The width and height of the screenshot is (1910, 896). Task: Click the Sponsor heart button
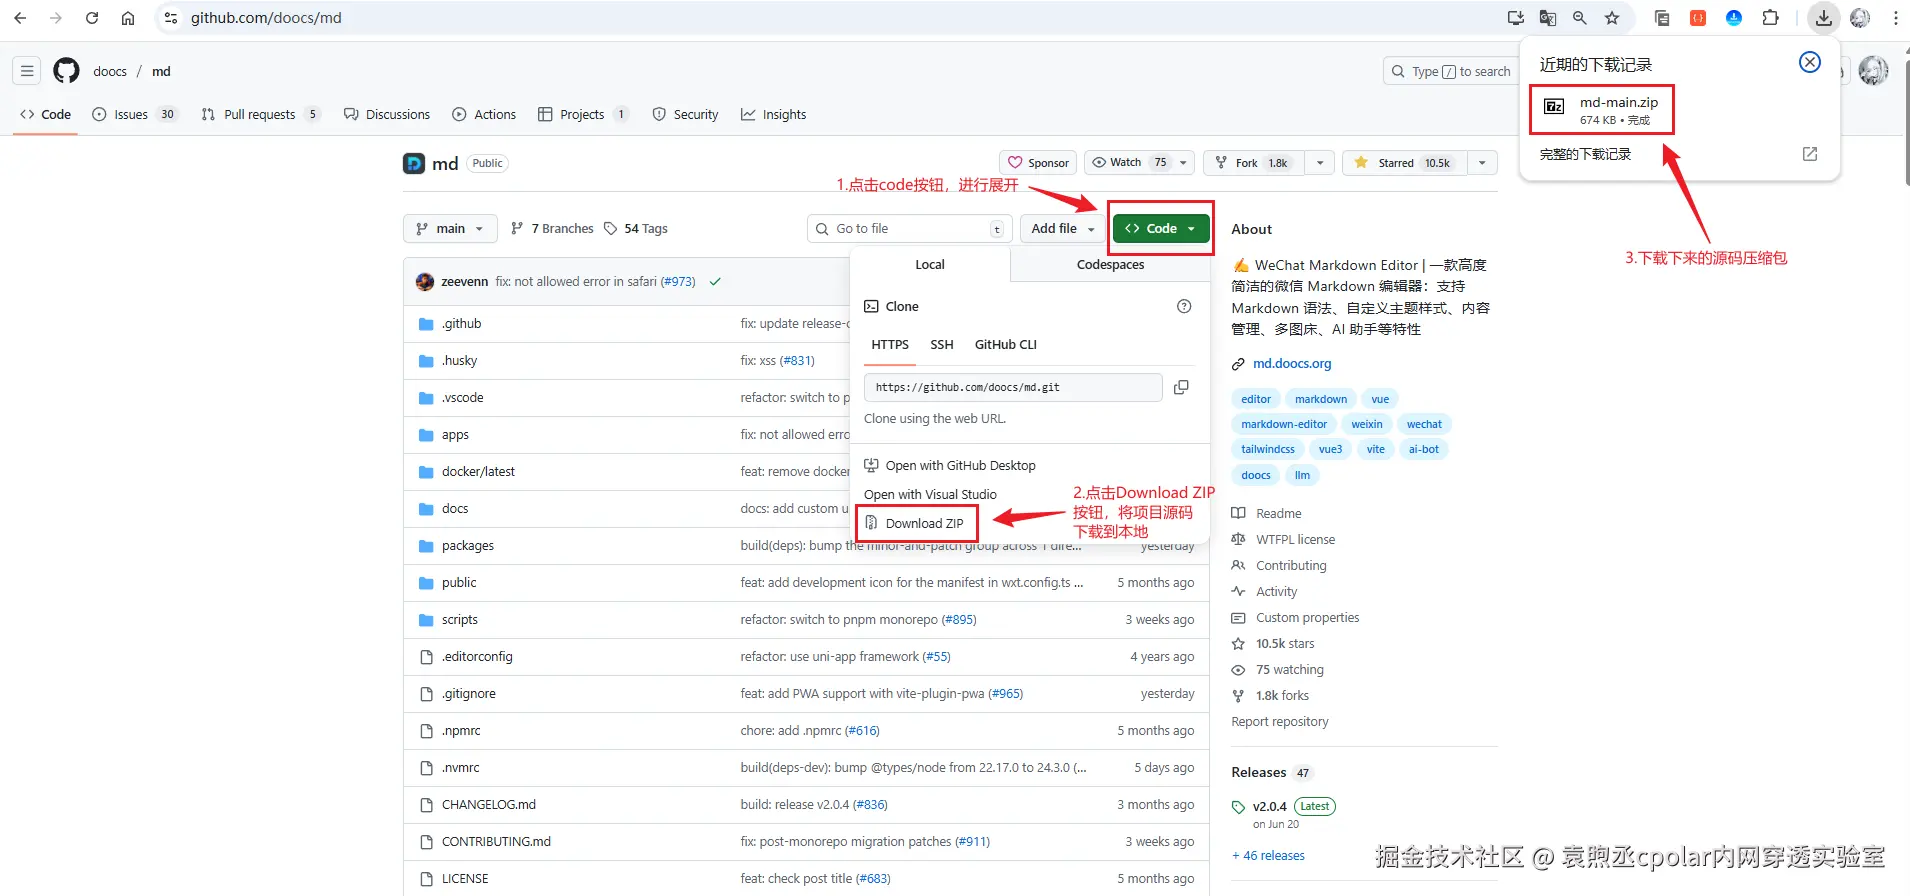pos(1038,163)
